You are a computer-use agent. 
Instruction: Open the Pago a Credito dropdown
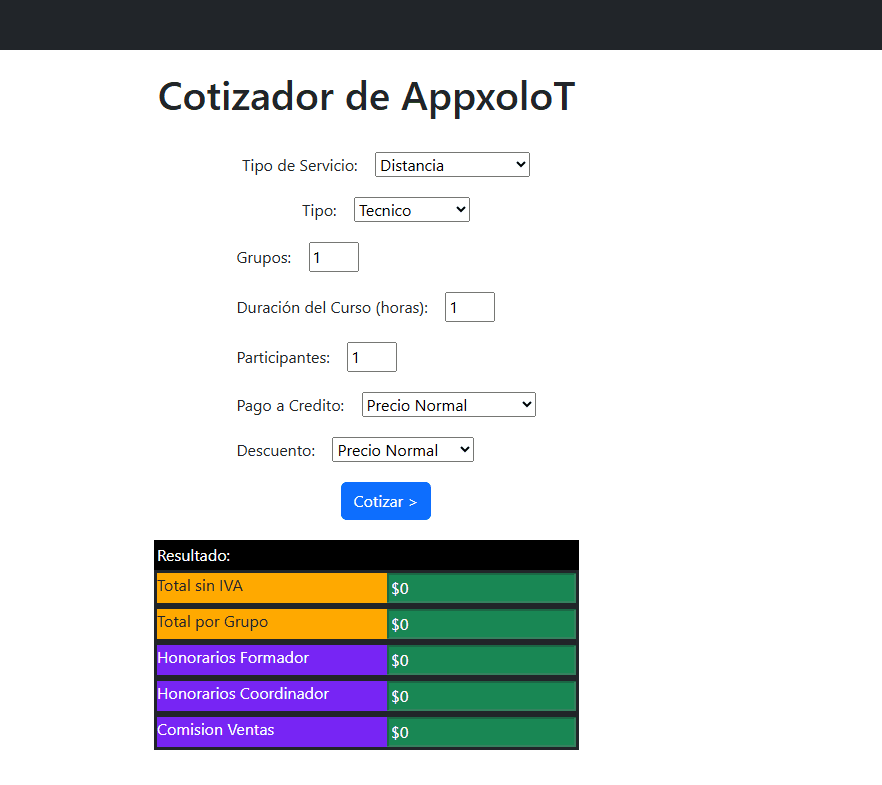pyautogui.click(x=448, y=405)
